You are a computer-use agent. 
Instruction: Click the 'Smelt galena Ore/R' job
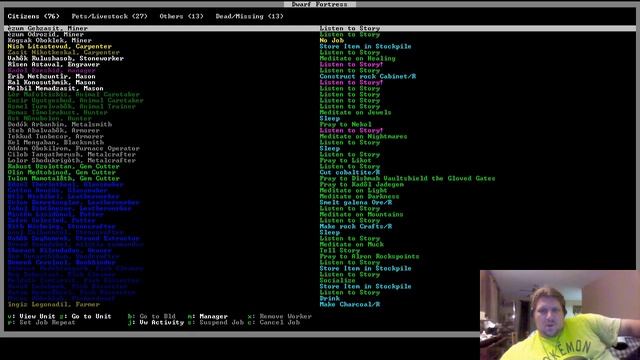[356, 202]
